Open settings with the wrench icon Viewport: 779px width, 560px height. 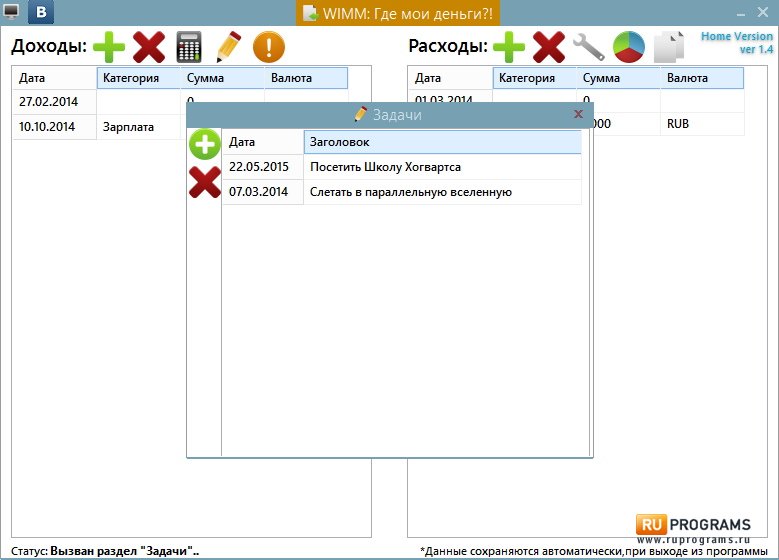pyautogui.click(x=589, y=47)
